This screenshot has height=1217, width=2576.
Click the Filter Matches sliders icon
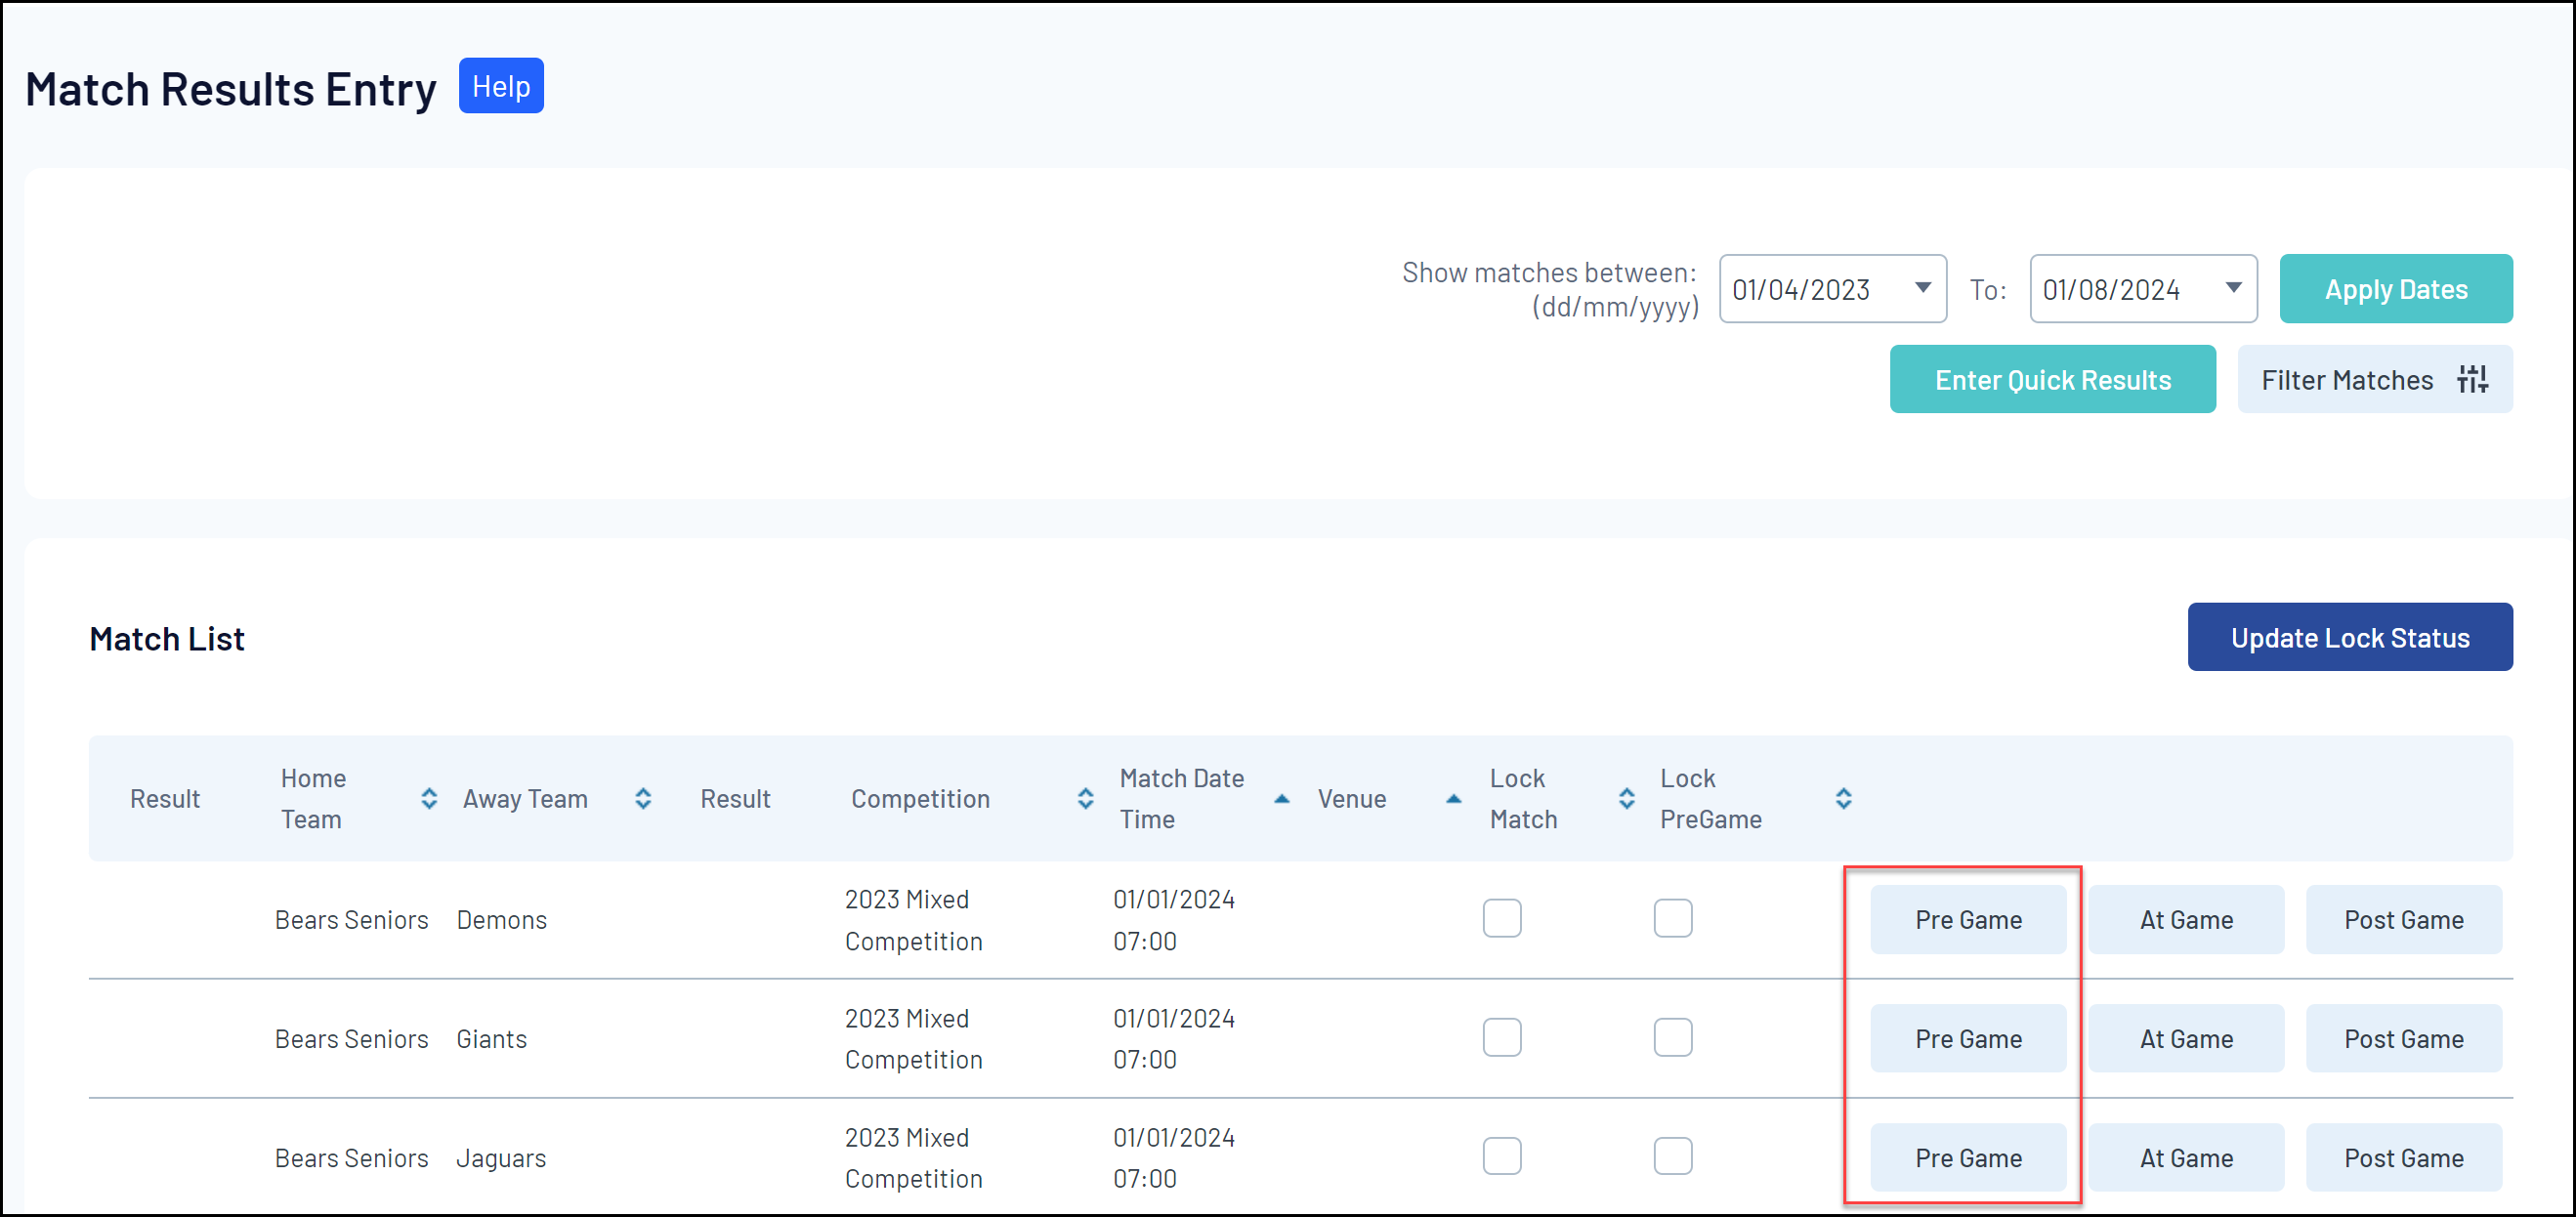coord(2472,379)
